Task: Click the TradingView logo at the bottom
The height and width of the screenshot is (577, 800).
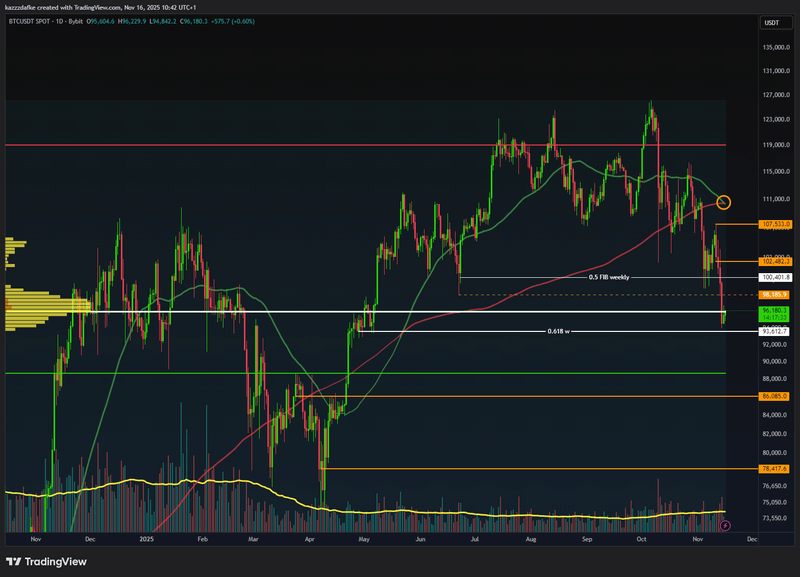Action: pos(46,562)
